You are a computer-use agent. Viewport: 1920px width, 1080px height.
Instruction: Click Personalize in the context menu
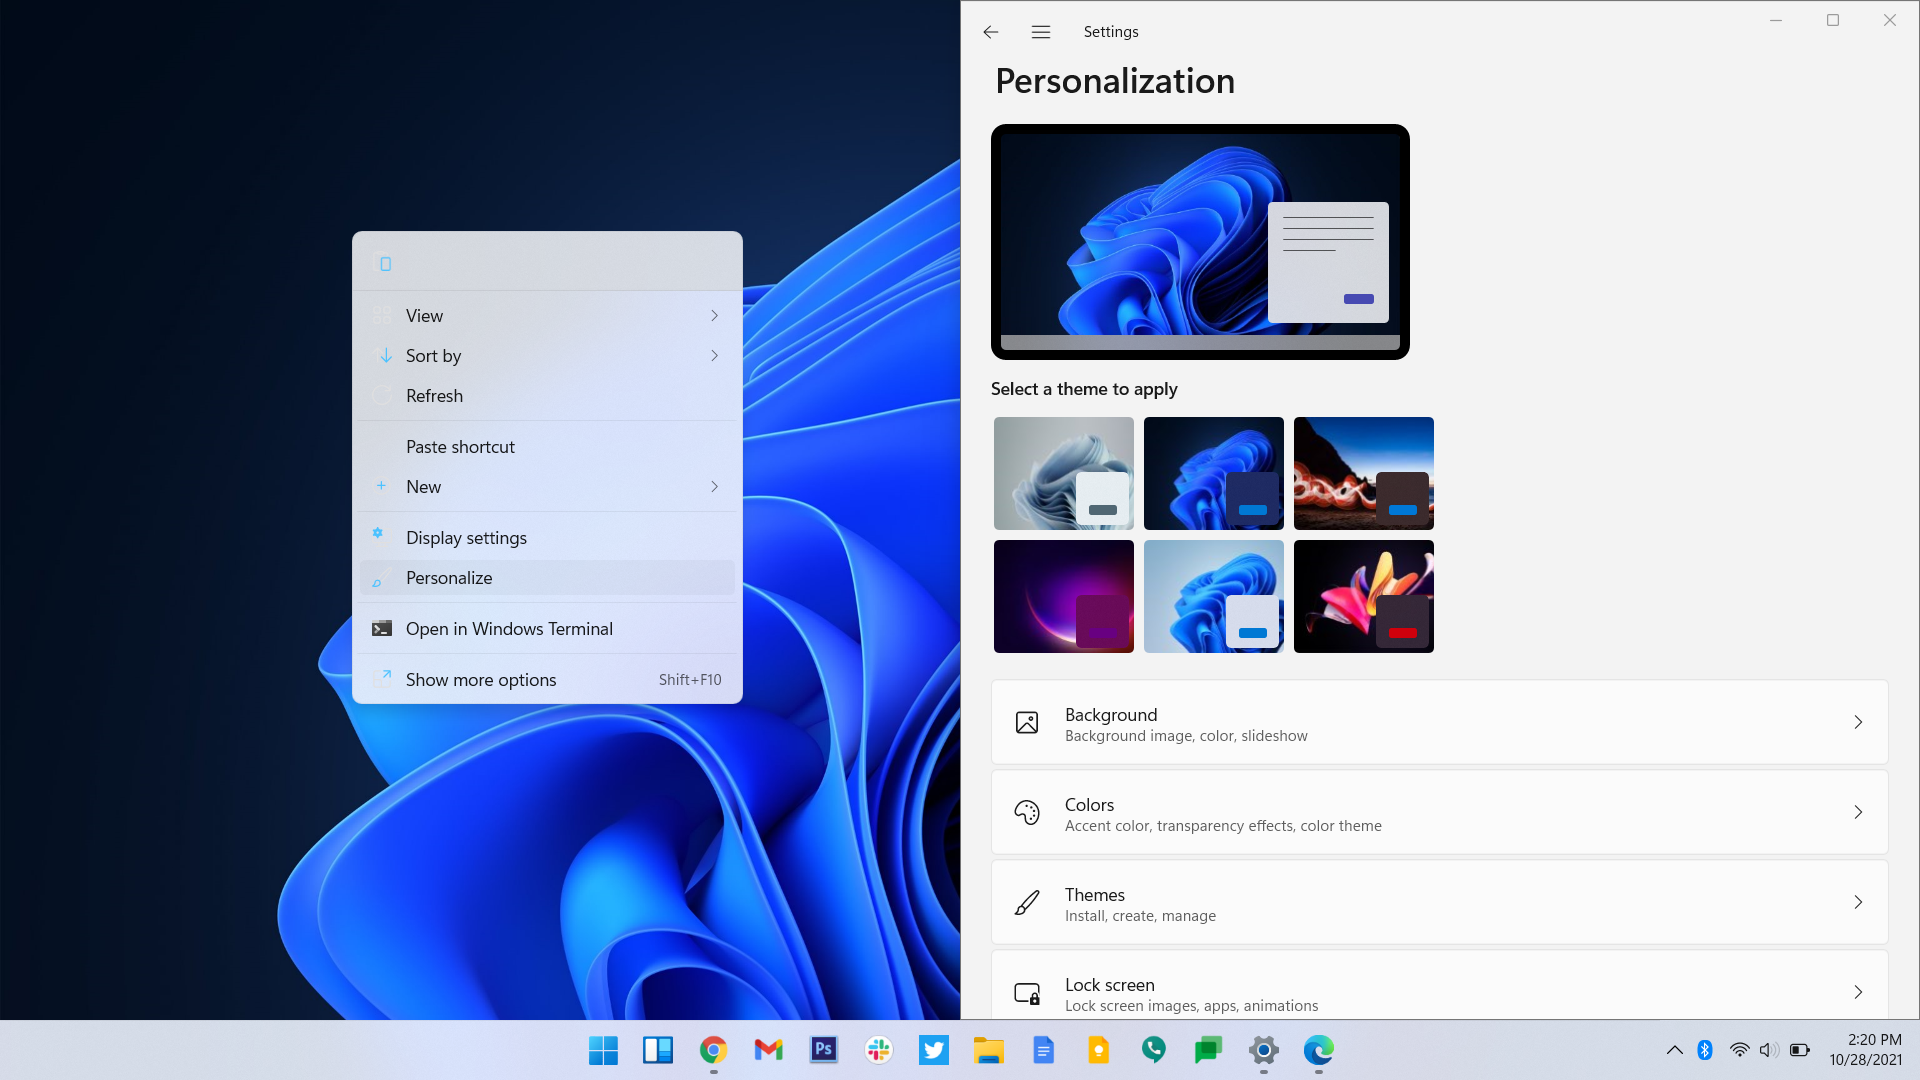pyautogui.click(x=448, y=576)
